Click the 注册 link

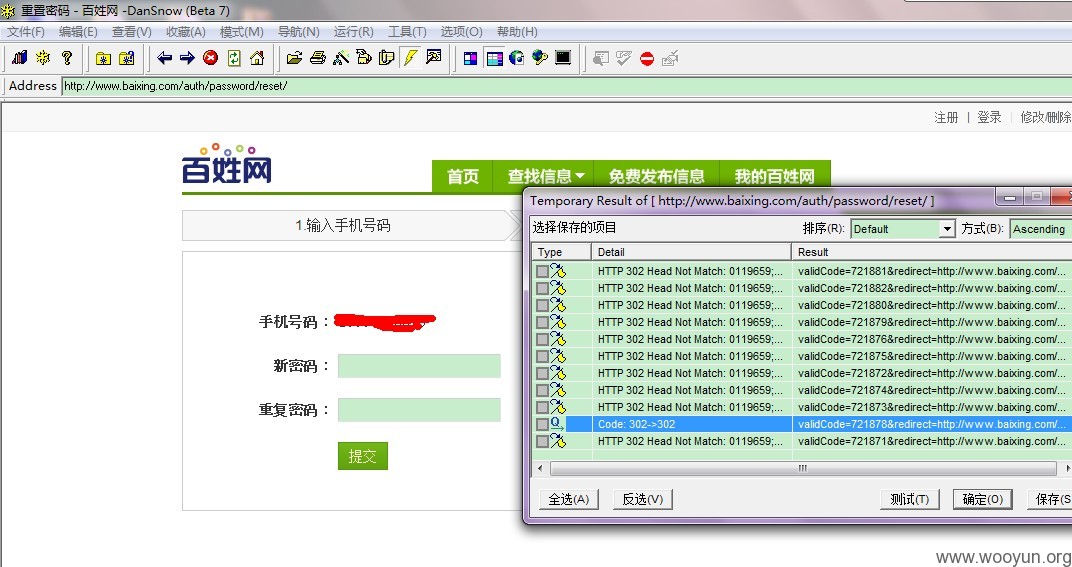click(946, 118)
